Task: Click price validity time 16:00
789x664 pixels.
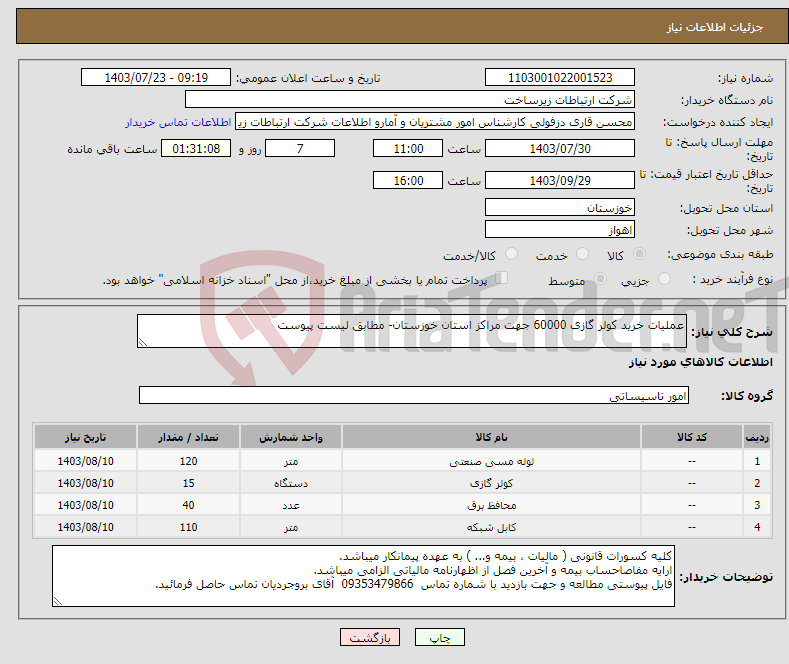Action: pyautogui.click(x=408, y=180)
